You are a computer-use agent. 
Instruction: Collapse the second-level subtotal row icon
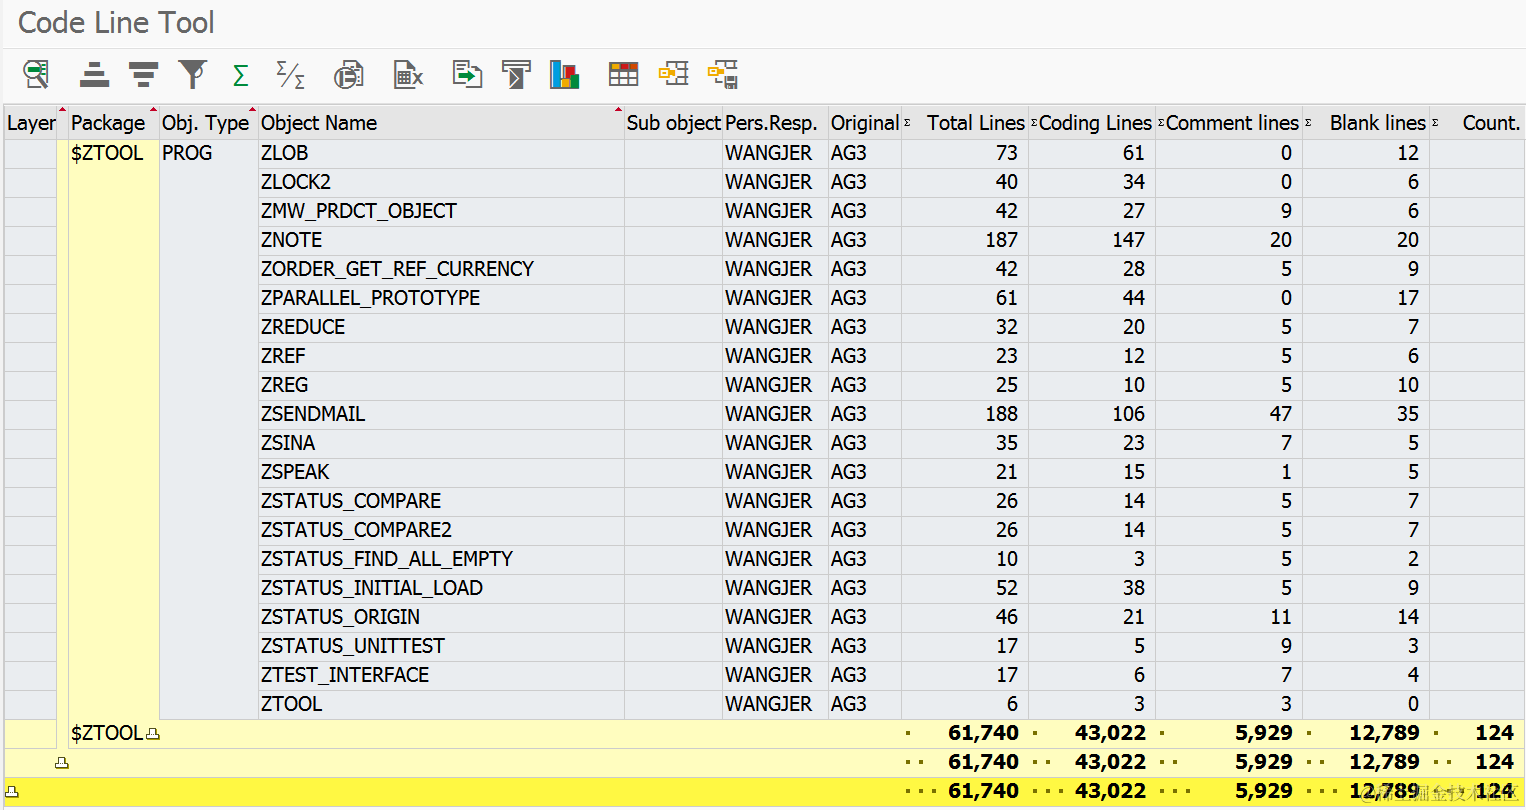(x=62, y=762)
